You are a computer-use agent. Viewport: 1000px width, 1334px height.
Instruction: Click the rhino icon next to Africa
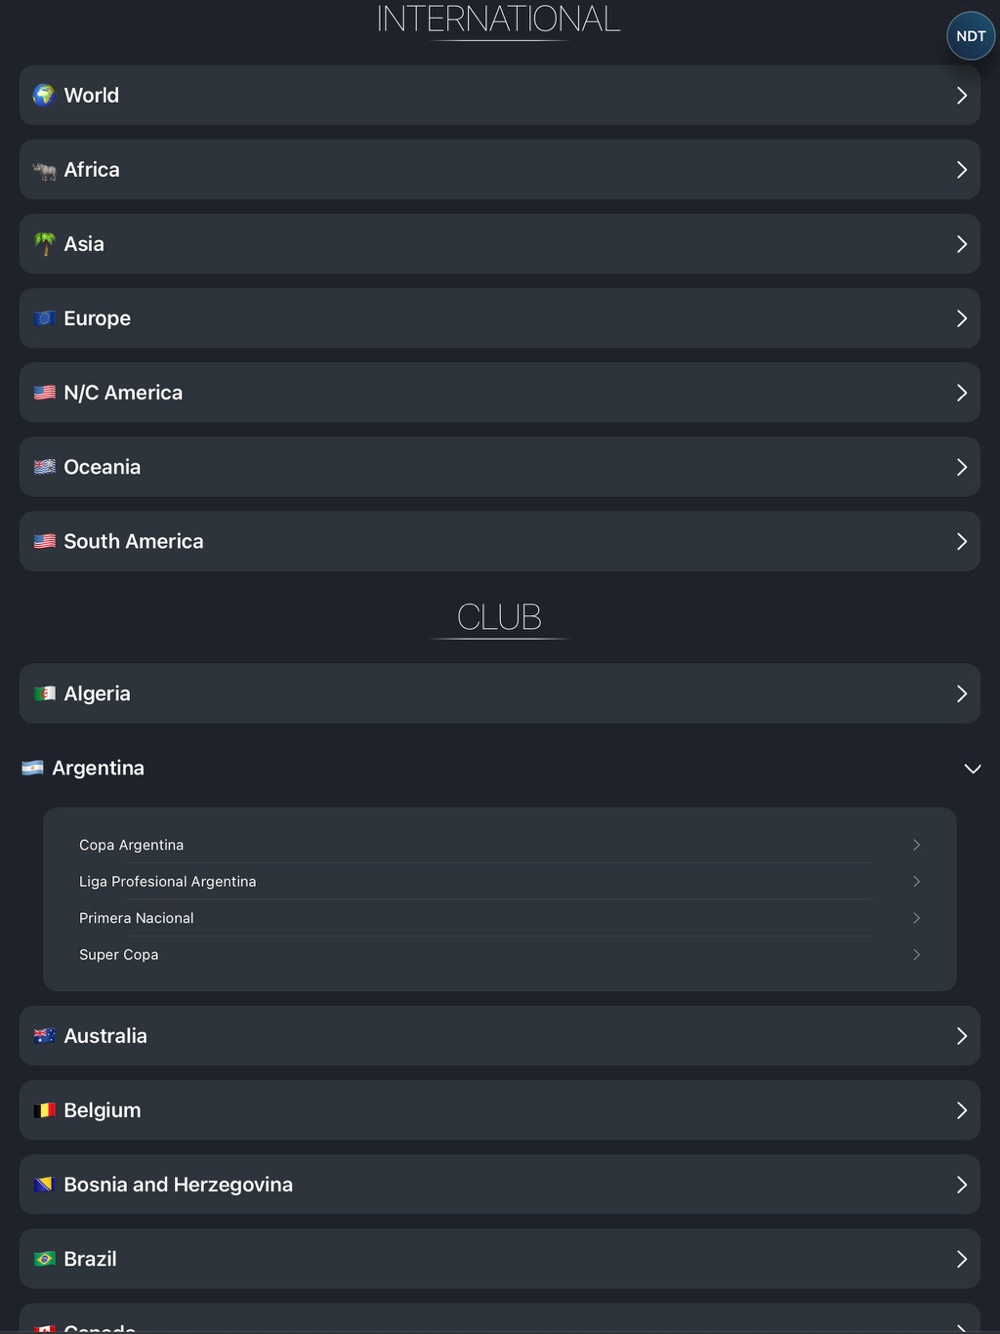pos(44,171)
